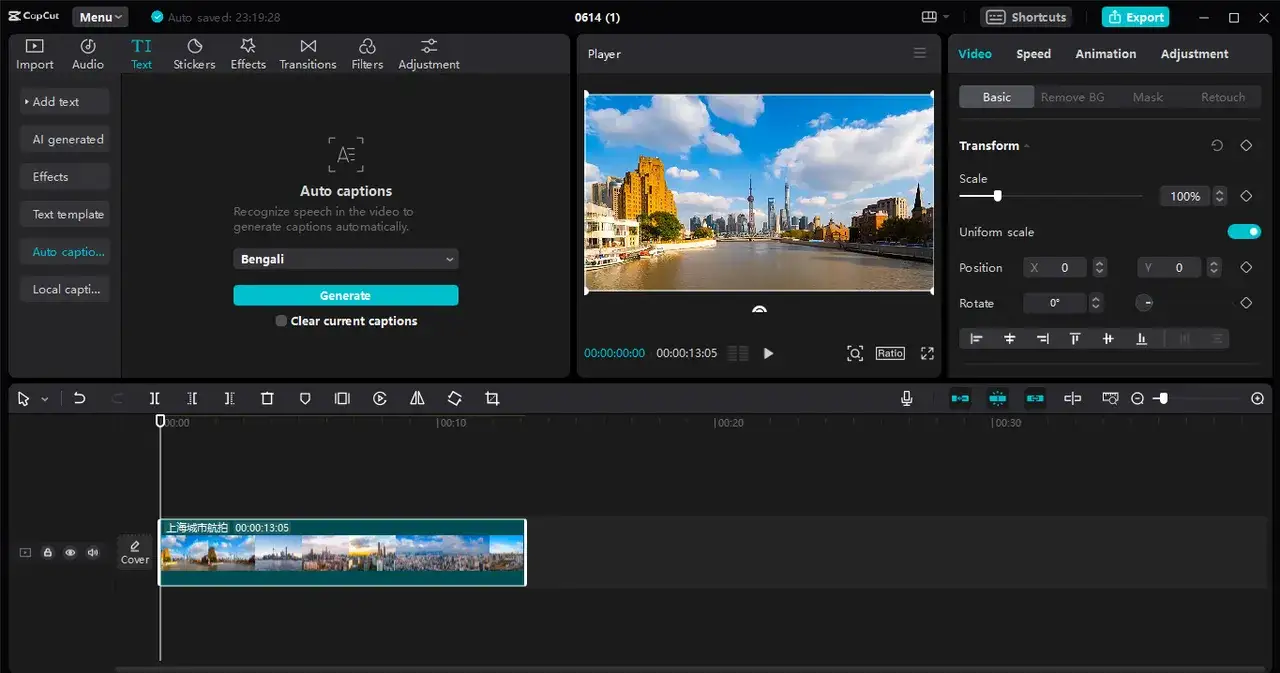
Task: Click the Scale slider handle
Action: click(x=997, y=196)
